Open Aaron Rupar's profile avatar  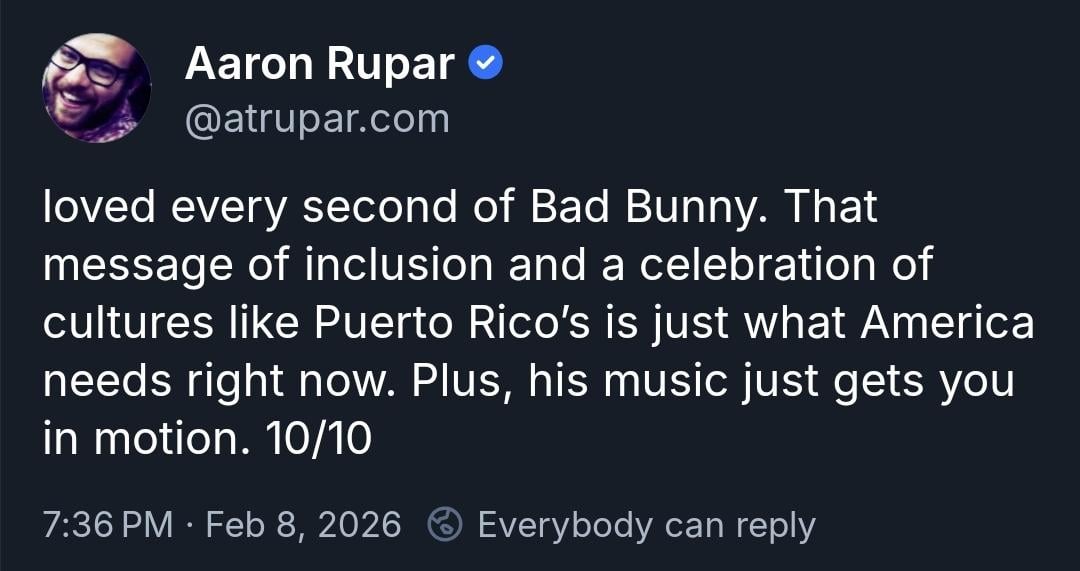(x=96, y=88)
